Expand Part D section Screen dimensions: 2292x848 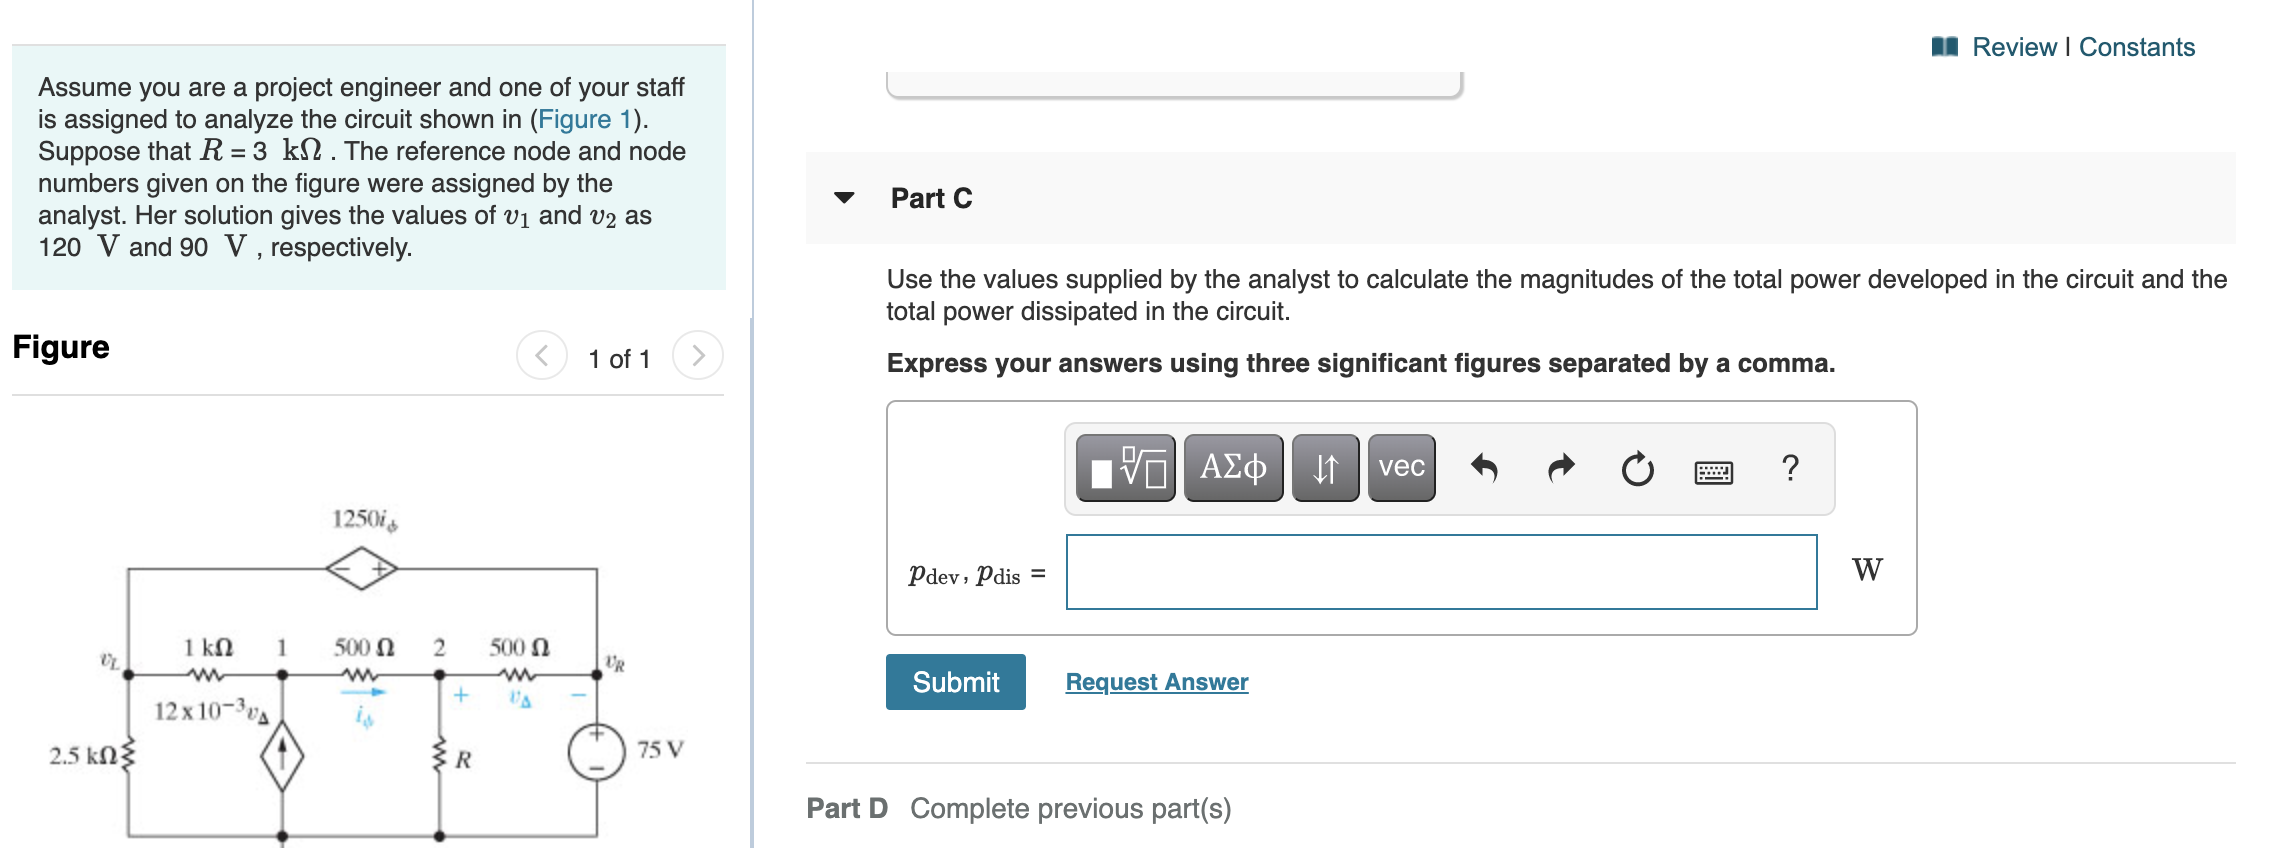[848, 808]
